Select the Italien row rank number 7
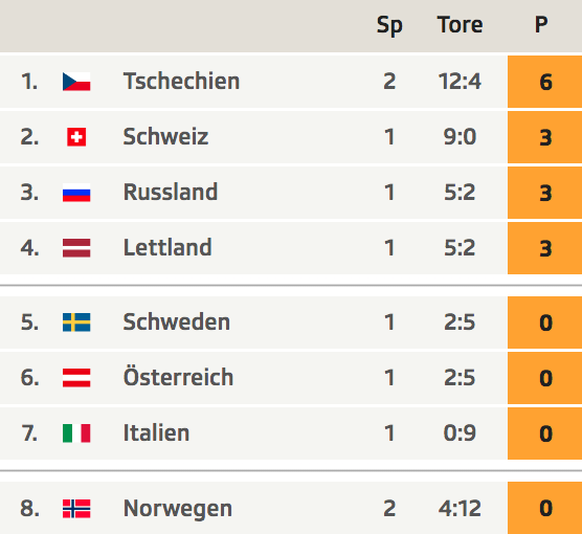Screen dimensions: 582x534 coord(30,433)
